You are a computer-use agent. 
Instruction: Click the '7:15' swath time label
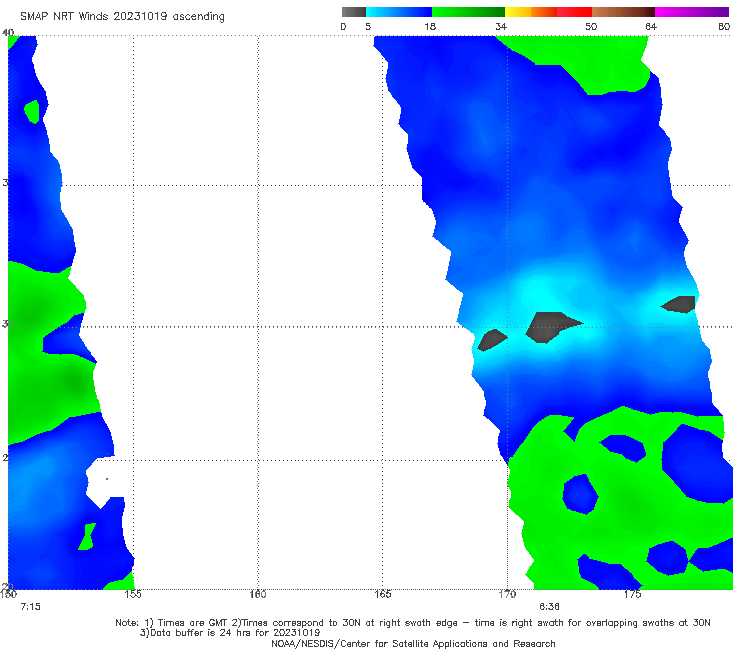(31, 607)
